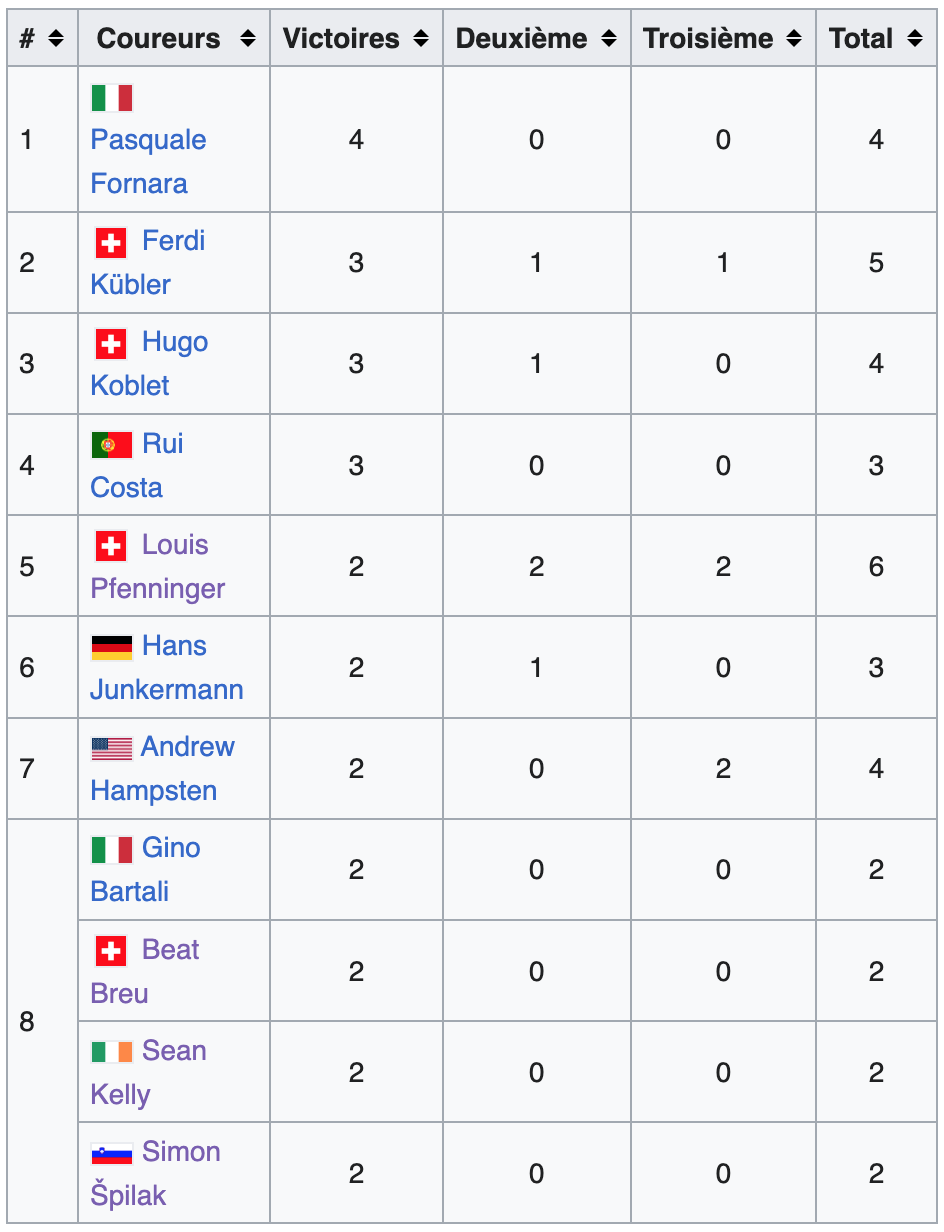The image size is (944, 1232).
Task: Click the American flag beside Andrew Hampsten
Action: 111,748
